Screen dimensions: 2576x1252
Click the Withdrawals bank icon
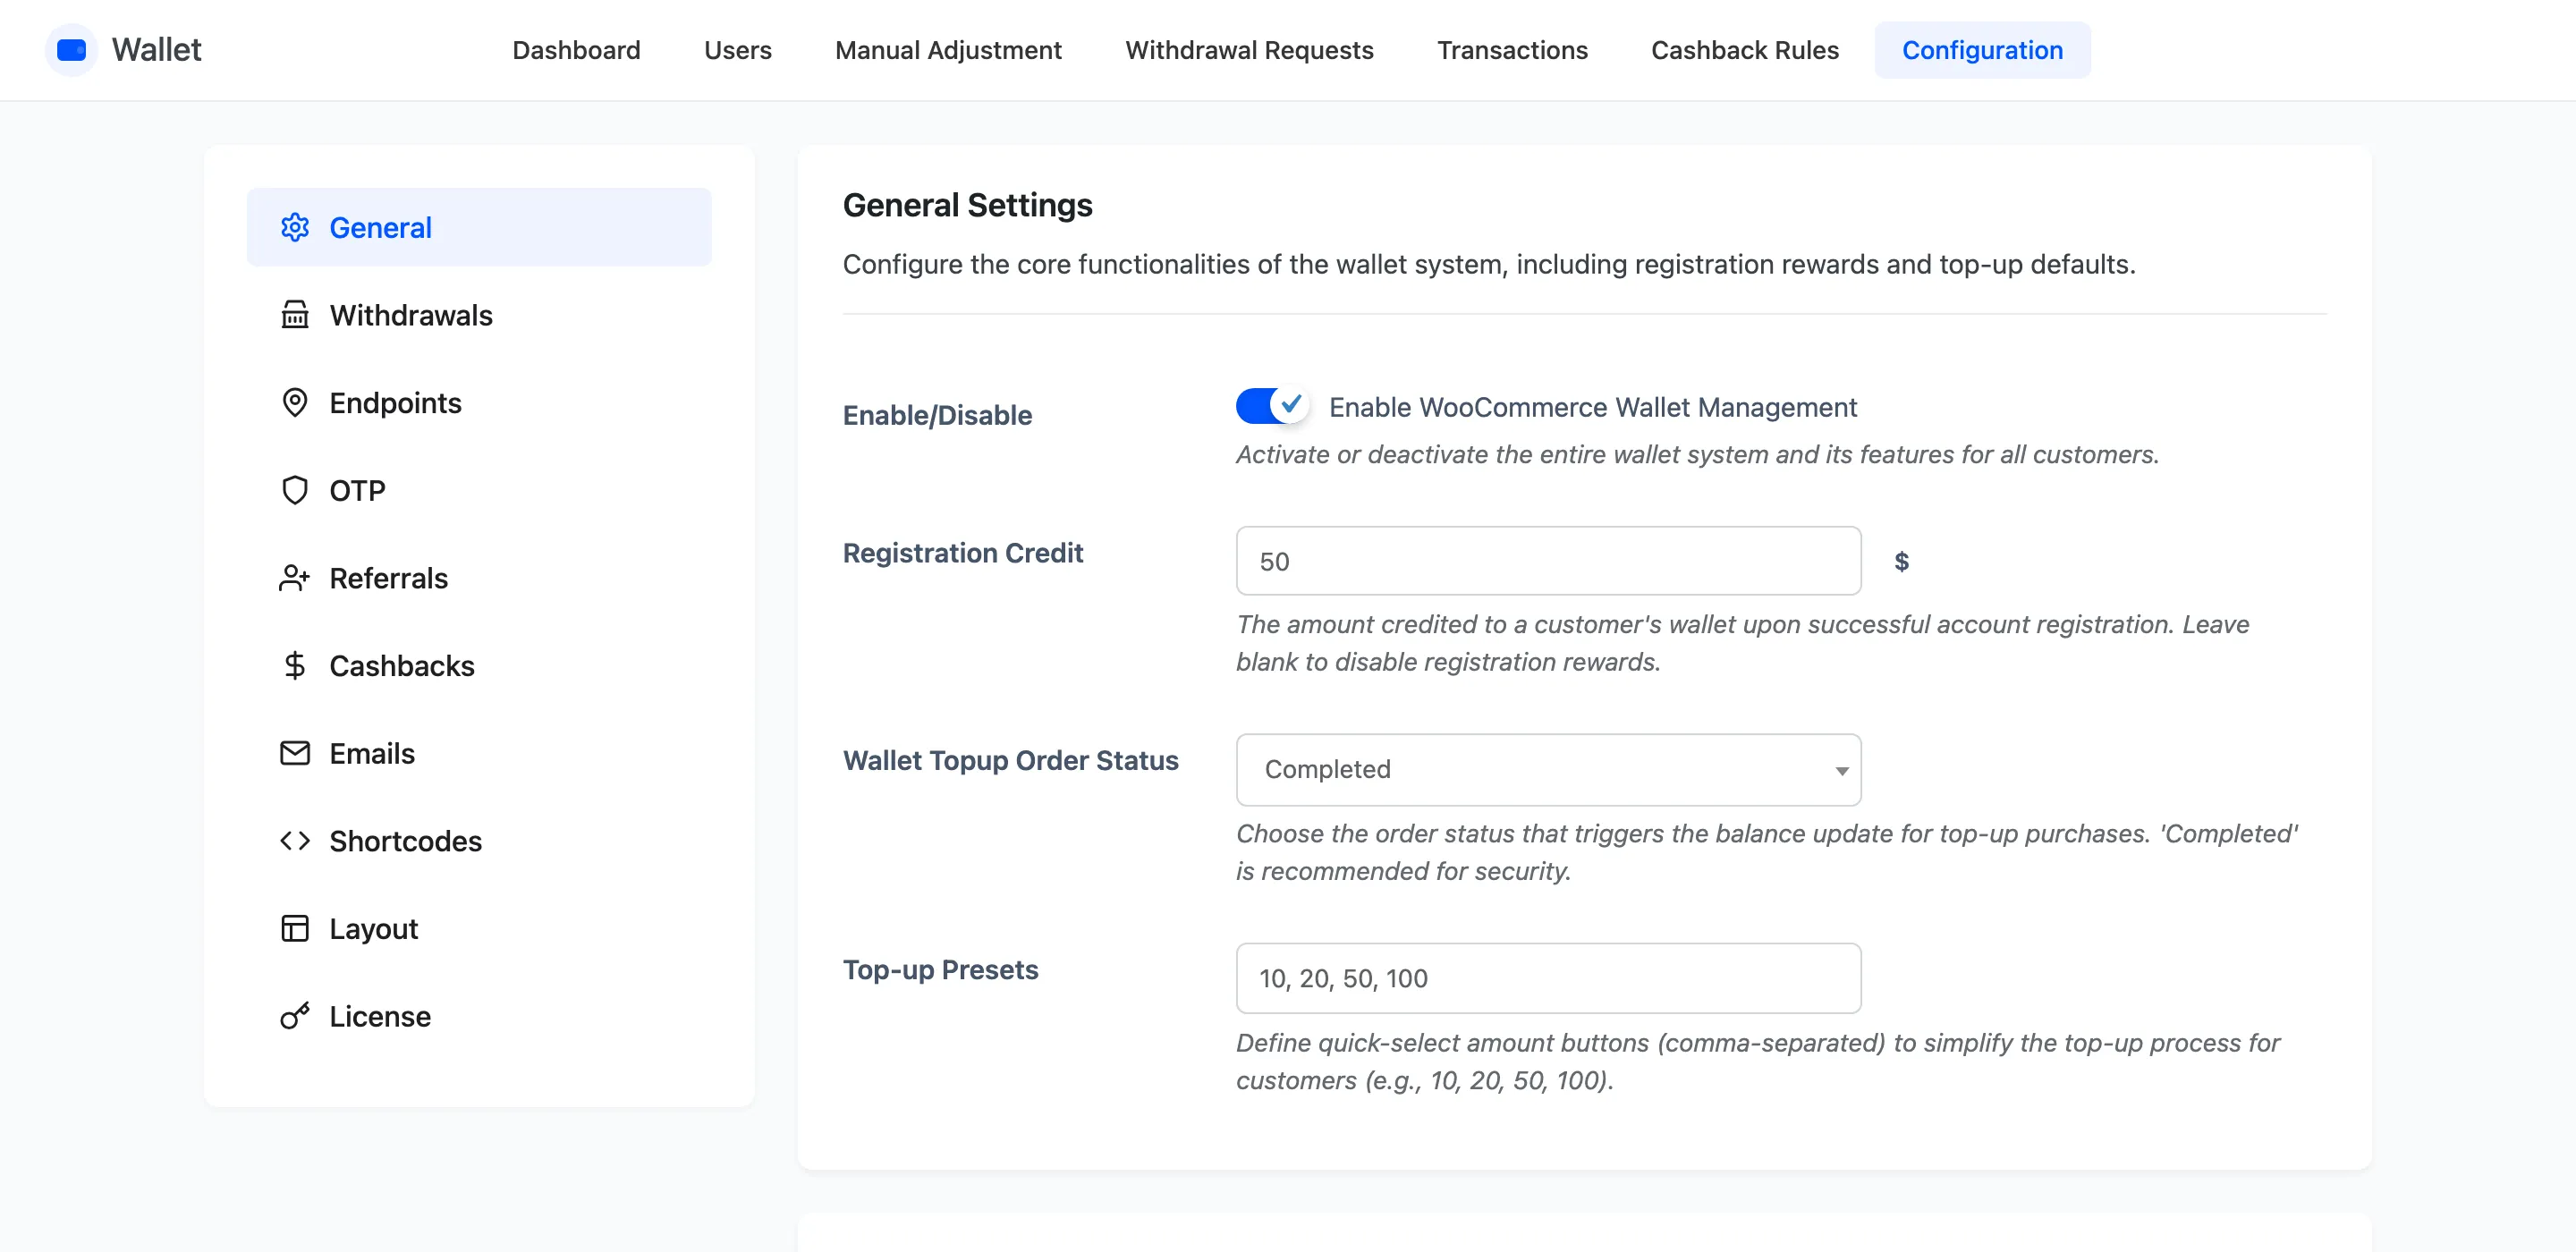(x=294, y=315)
